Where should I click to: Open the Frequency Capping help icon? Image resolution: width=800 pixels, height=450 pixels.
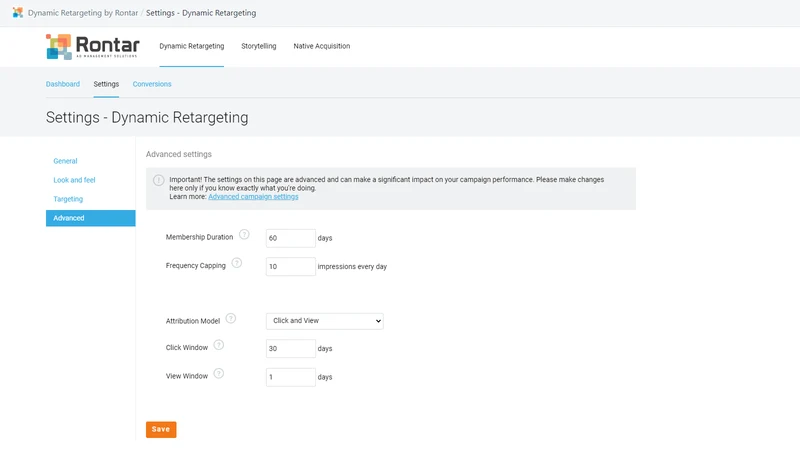click(x=237, y=263)
